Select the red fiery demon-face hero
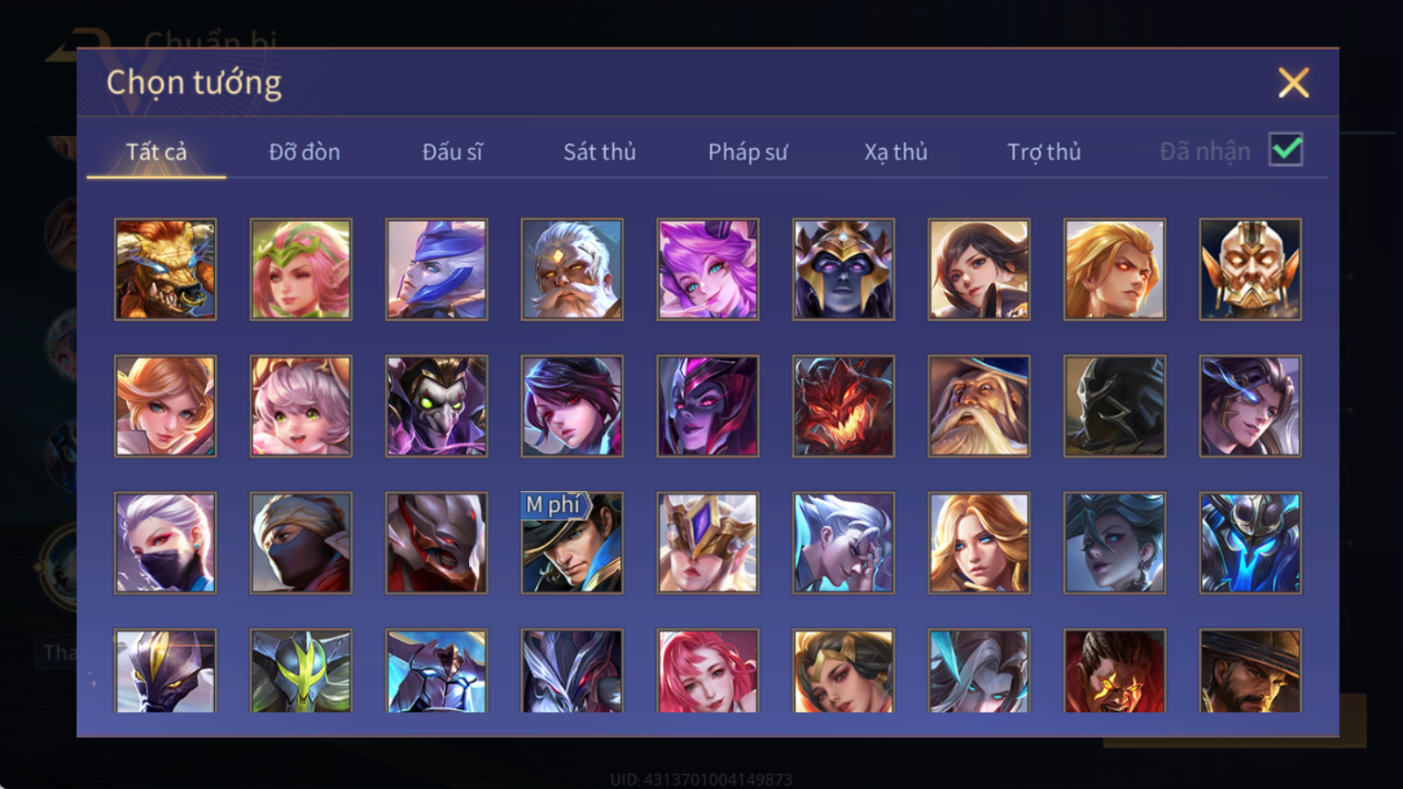 point(843,406)
